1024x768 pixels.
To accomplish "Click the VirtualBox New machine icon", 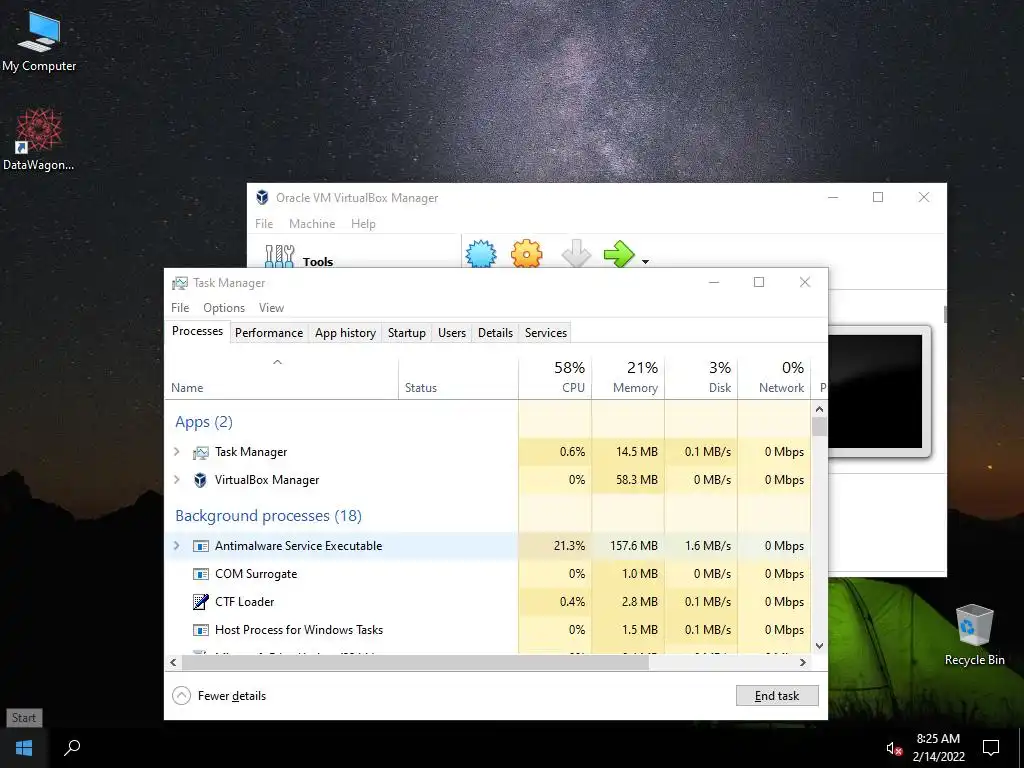I will point(481,254).
